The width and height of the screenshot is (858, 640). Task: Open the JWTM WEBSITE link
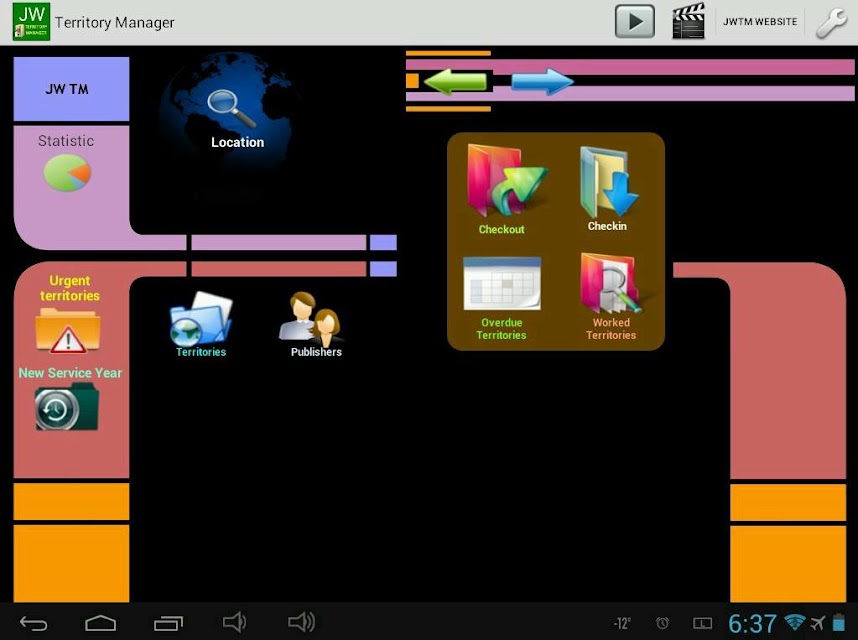[x=760, y=22]
